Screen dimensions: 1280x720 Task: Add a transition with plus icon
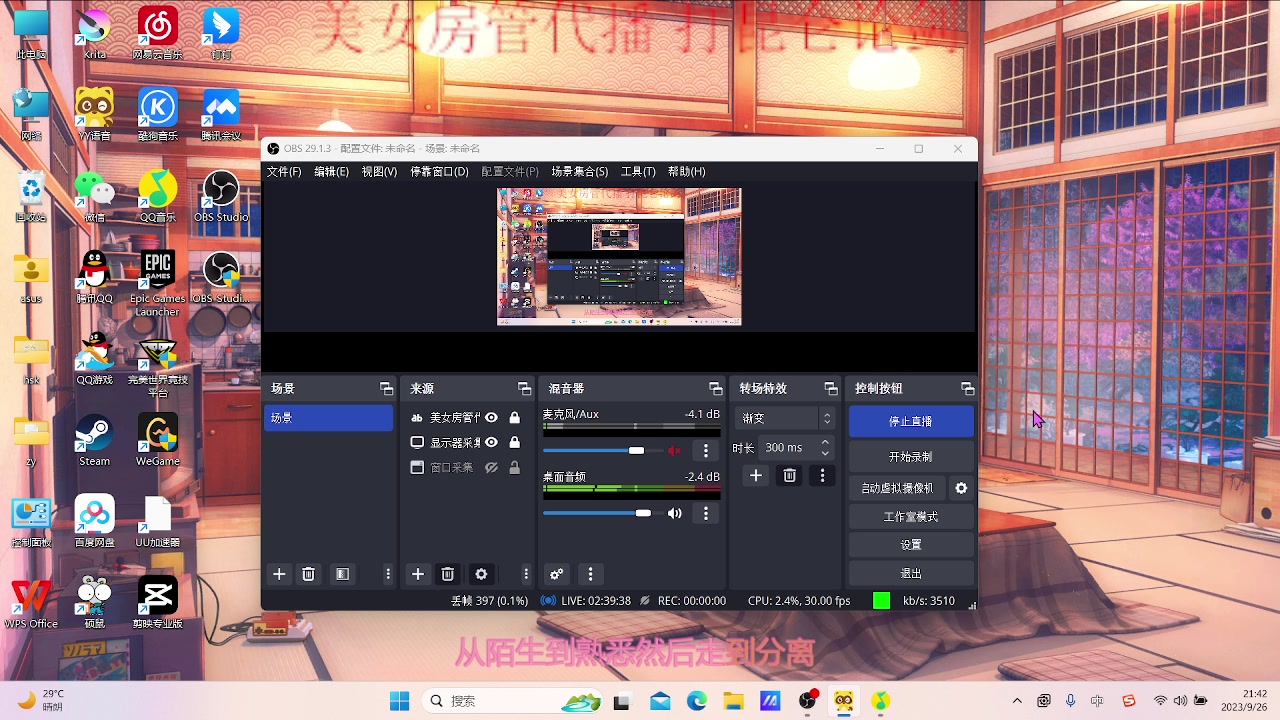click(756, 476)
